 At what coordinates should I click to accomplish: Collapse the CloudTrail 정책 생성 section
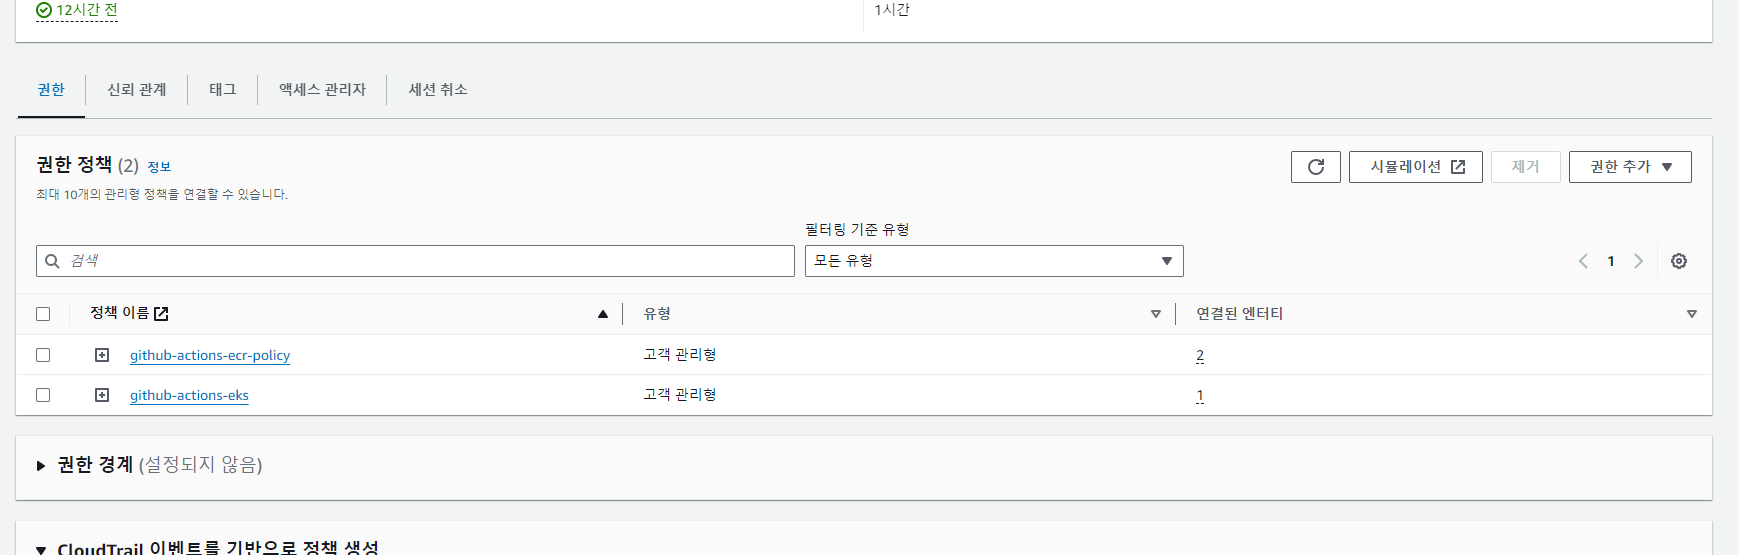(x=41, y=549)
